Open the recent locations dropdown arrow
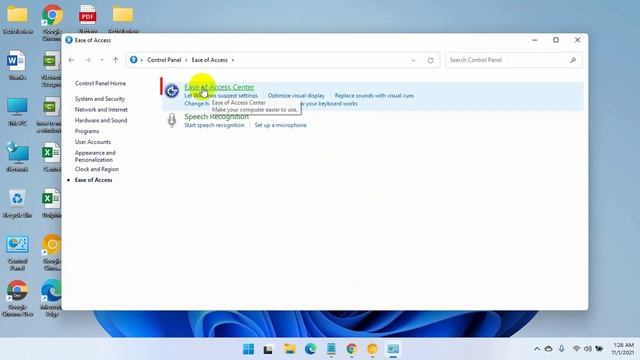Viewport: 640px width, 360px height. point(102,60)
